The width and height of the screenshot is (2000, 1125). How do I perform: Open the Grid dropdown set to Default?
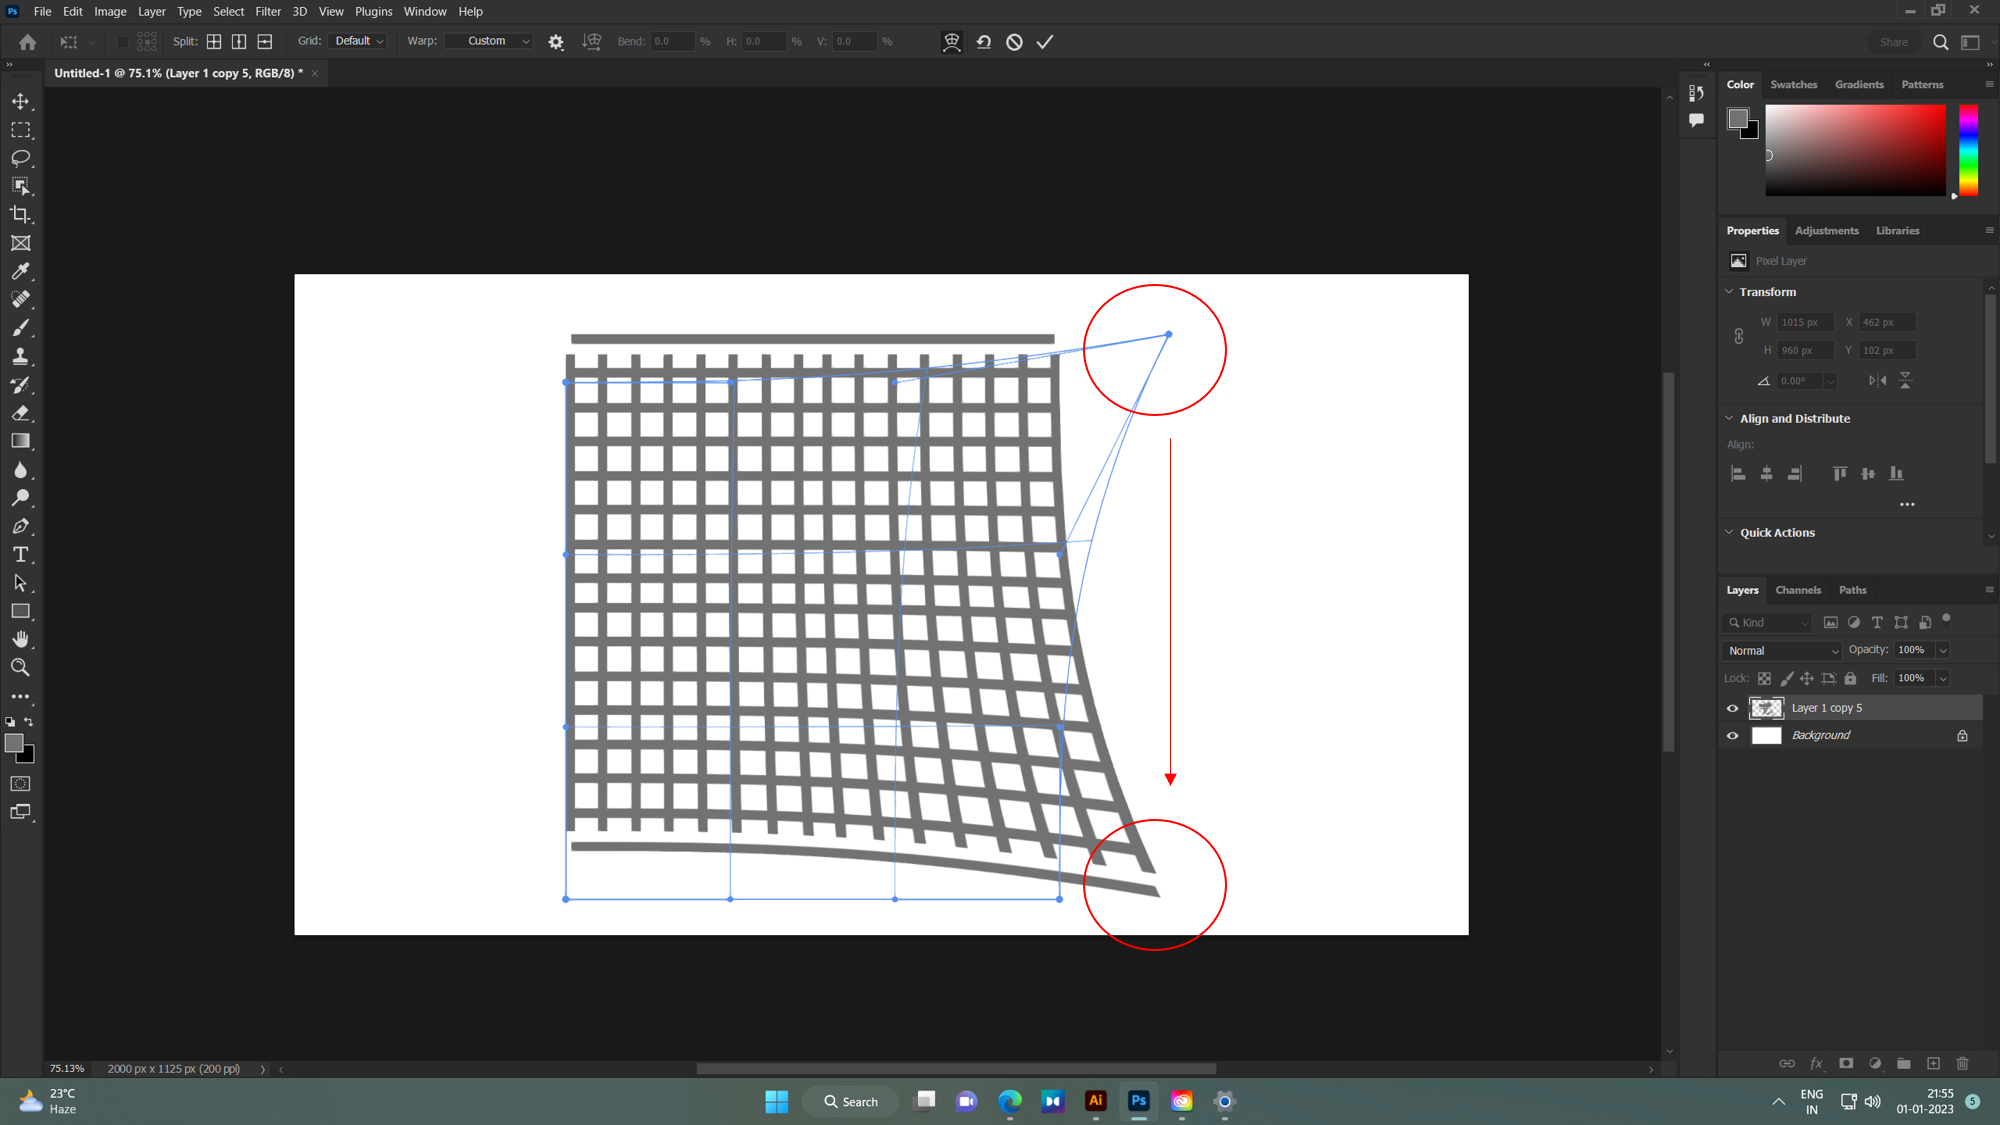[x=357, y=41]
